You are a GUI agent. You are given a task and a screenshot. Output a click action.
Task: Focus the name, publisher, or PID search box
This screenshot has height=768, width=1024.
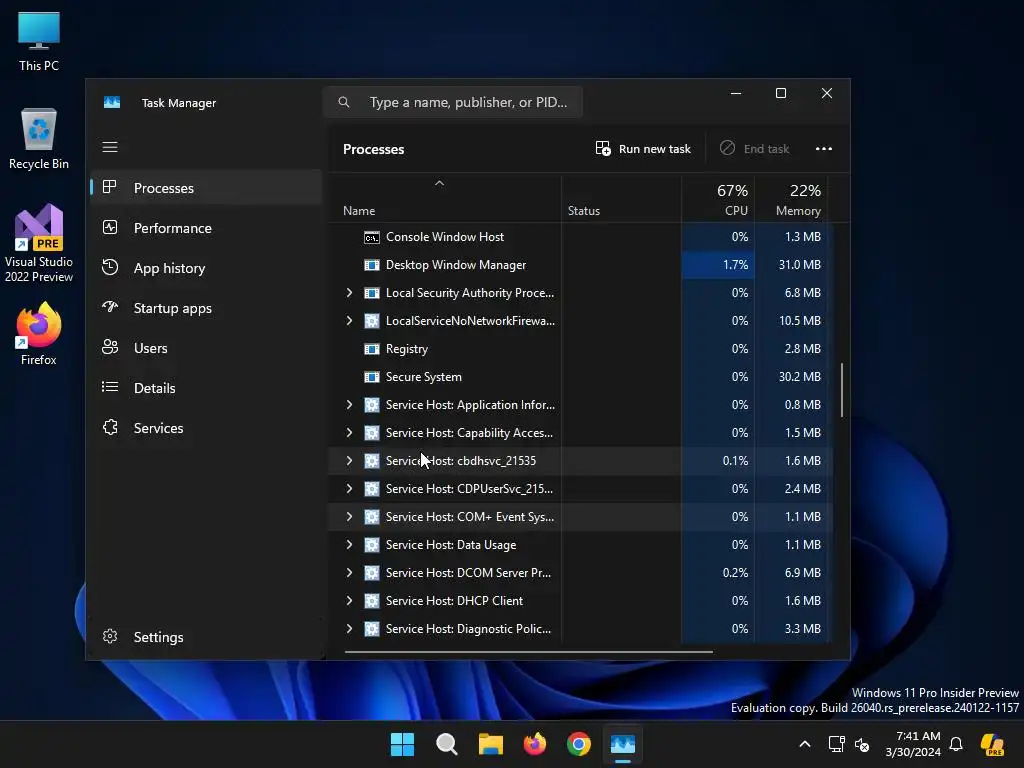pyautogui.click(x=453, y=103)
